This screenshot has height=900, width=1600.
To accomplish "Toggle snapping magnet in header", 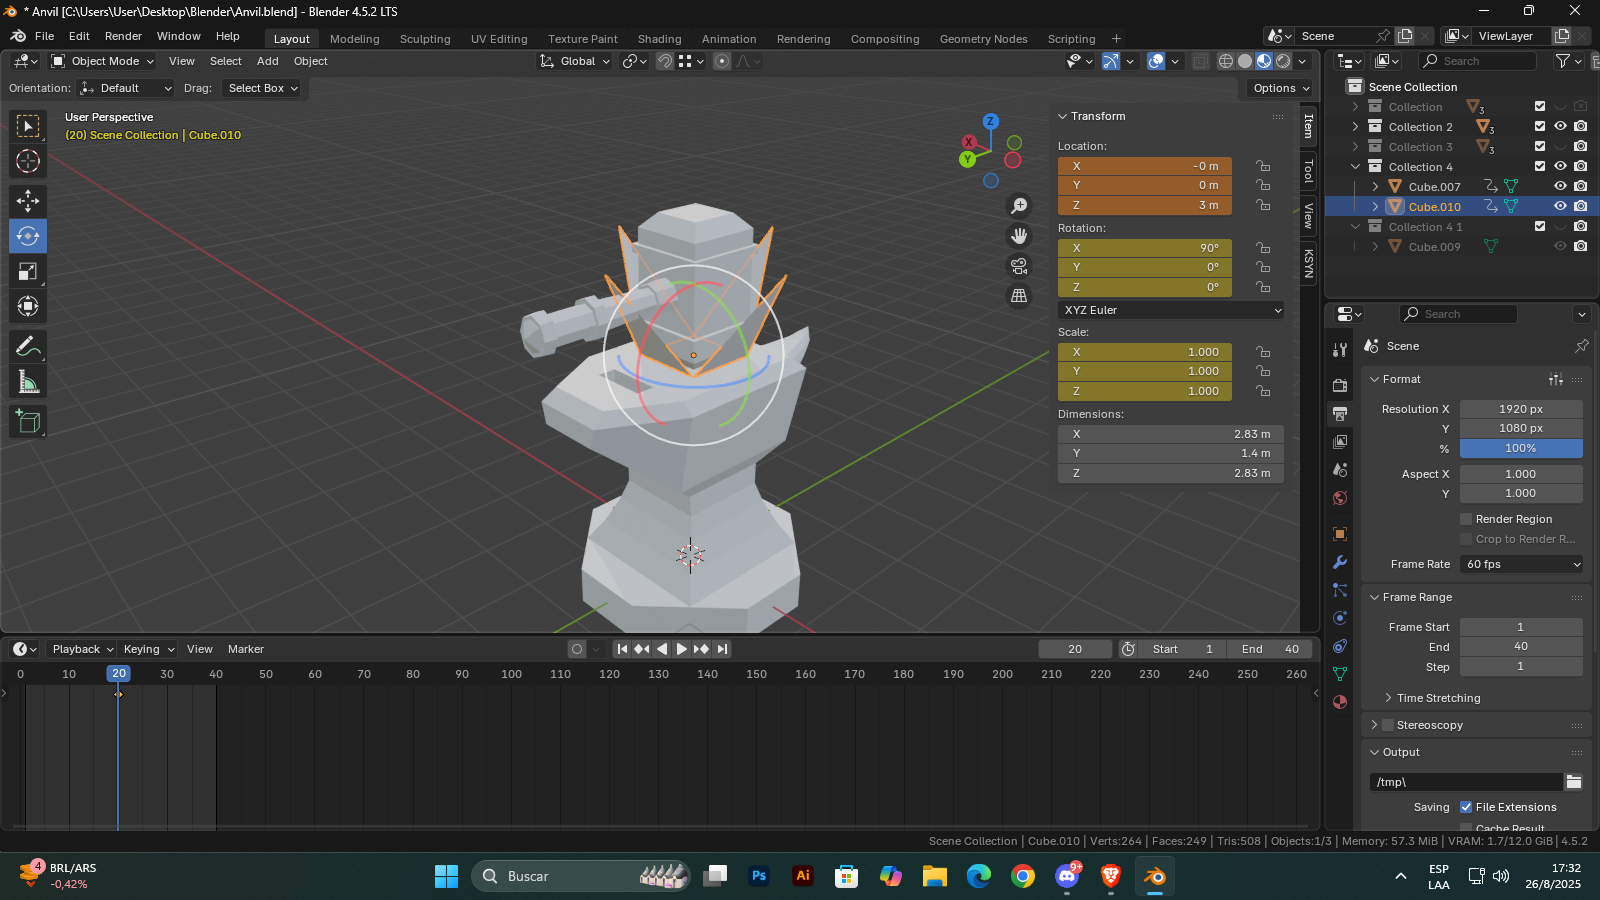I will (x=665, y=61).
